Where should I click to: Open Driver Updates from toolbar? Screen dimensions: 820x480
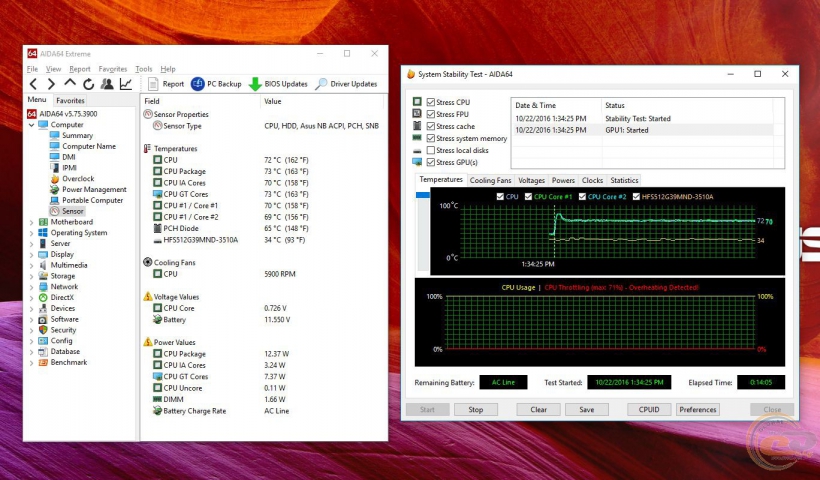point(346,84)
